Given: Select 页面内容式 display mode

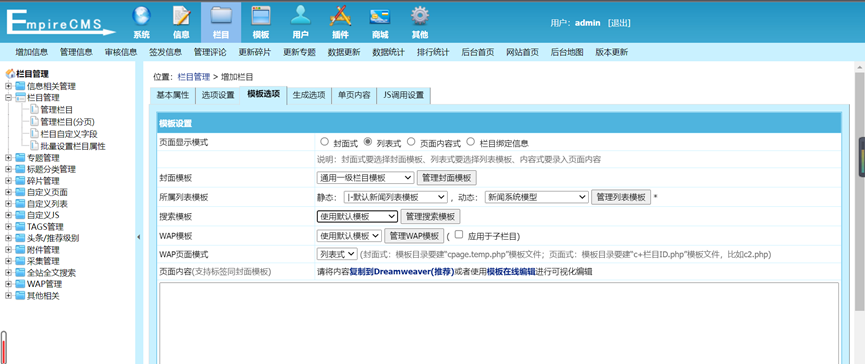Looking at the screenshot, I should (410, 142).
